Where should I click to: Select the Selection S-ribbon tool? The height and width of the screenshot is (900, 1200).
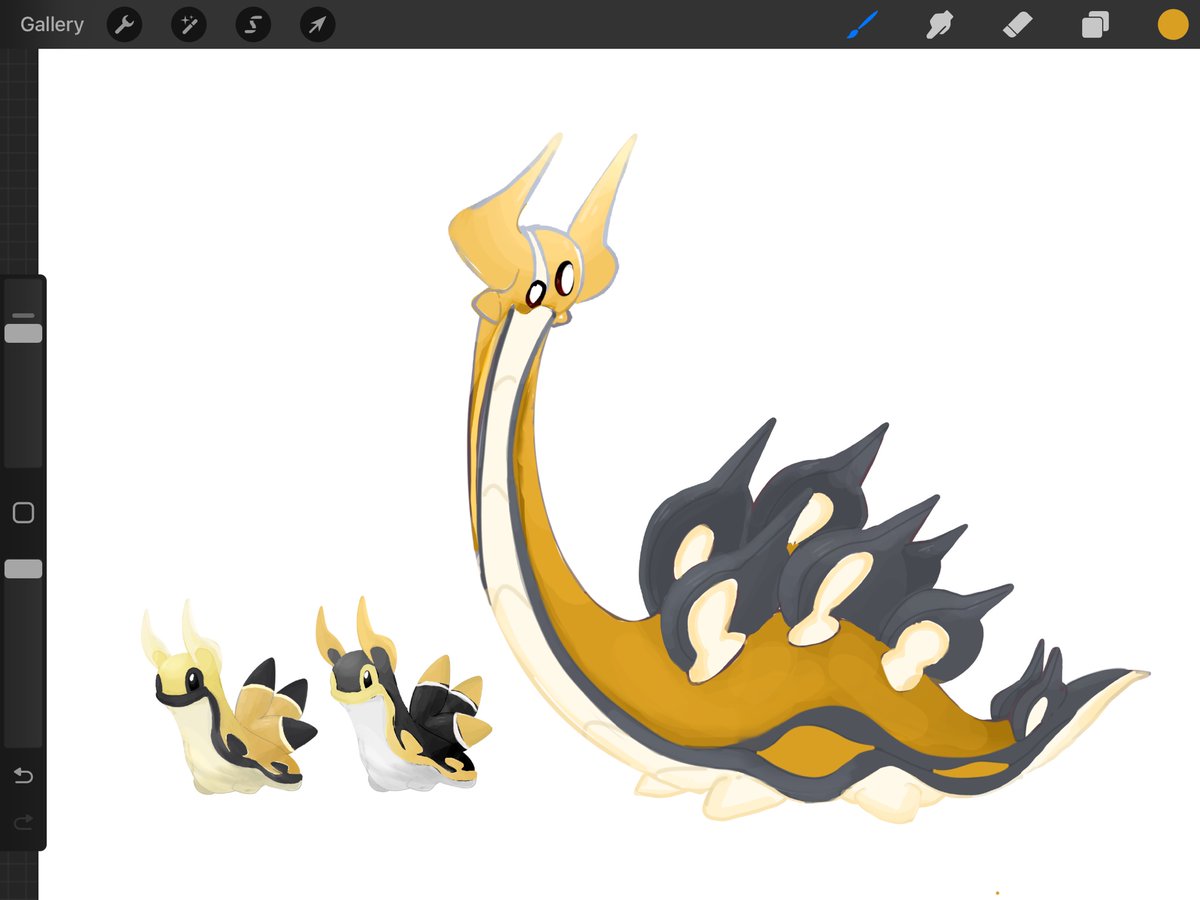pyautogui.click(x=253, y=25)
